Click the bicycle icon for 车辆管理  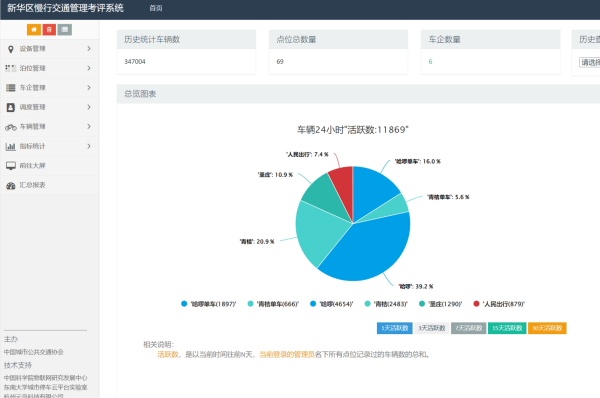11,127
